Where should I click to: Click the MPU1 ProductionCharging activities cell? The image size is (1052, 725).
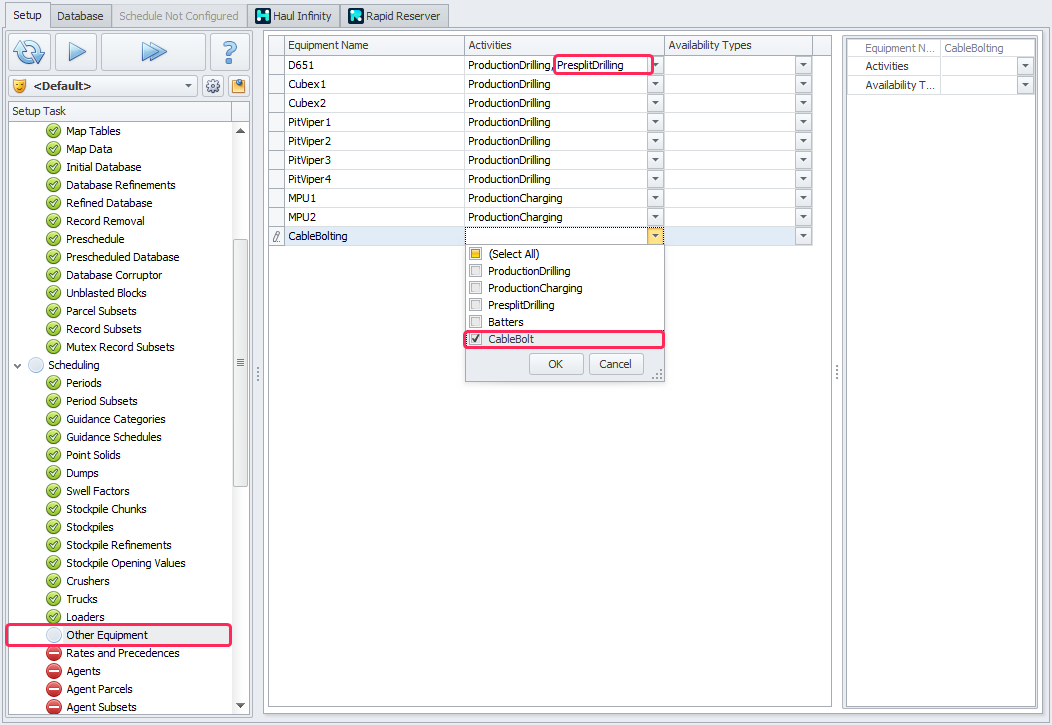coord(556,199)
